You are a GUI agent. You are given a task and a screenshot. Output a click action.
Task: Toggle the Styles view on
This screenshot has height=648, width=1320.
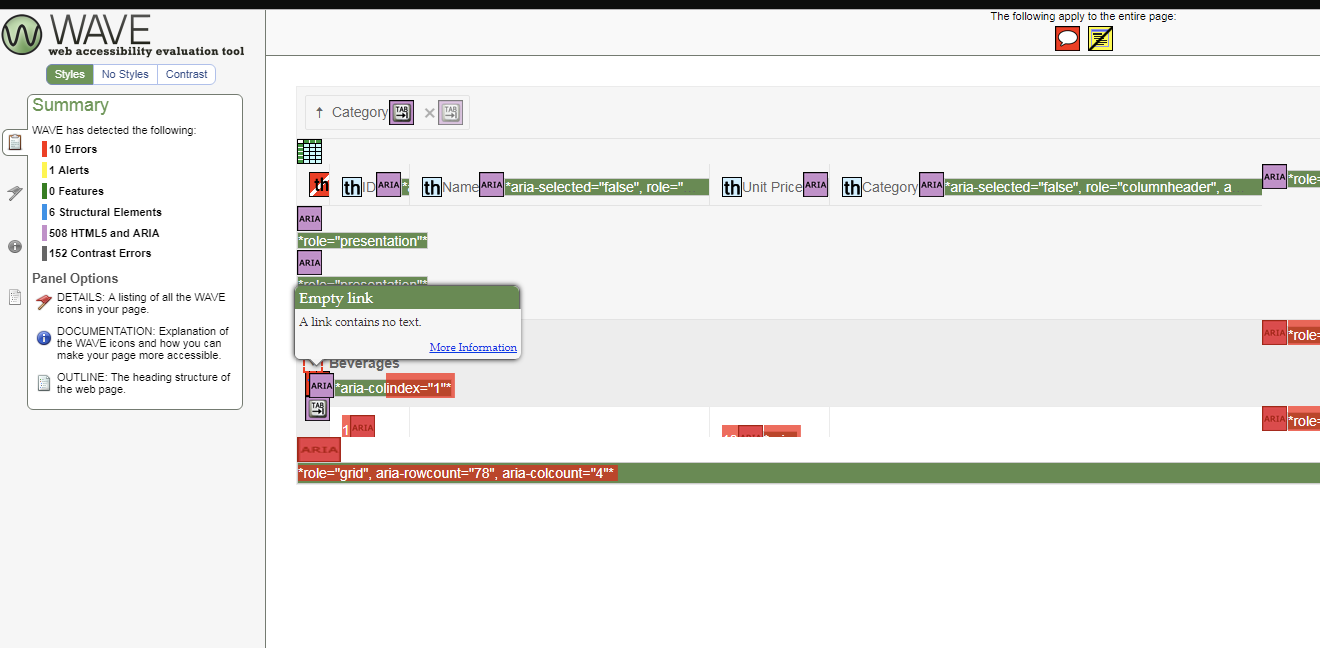coord(69,74)
